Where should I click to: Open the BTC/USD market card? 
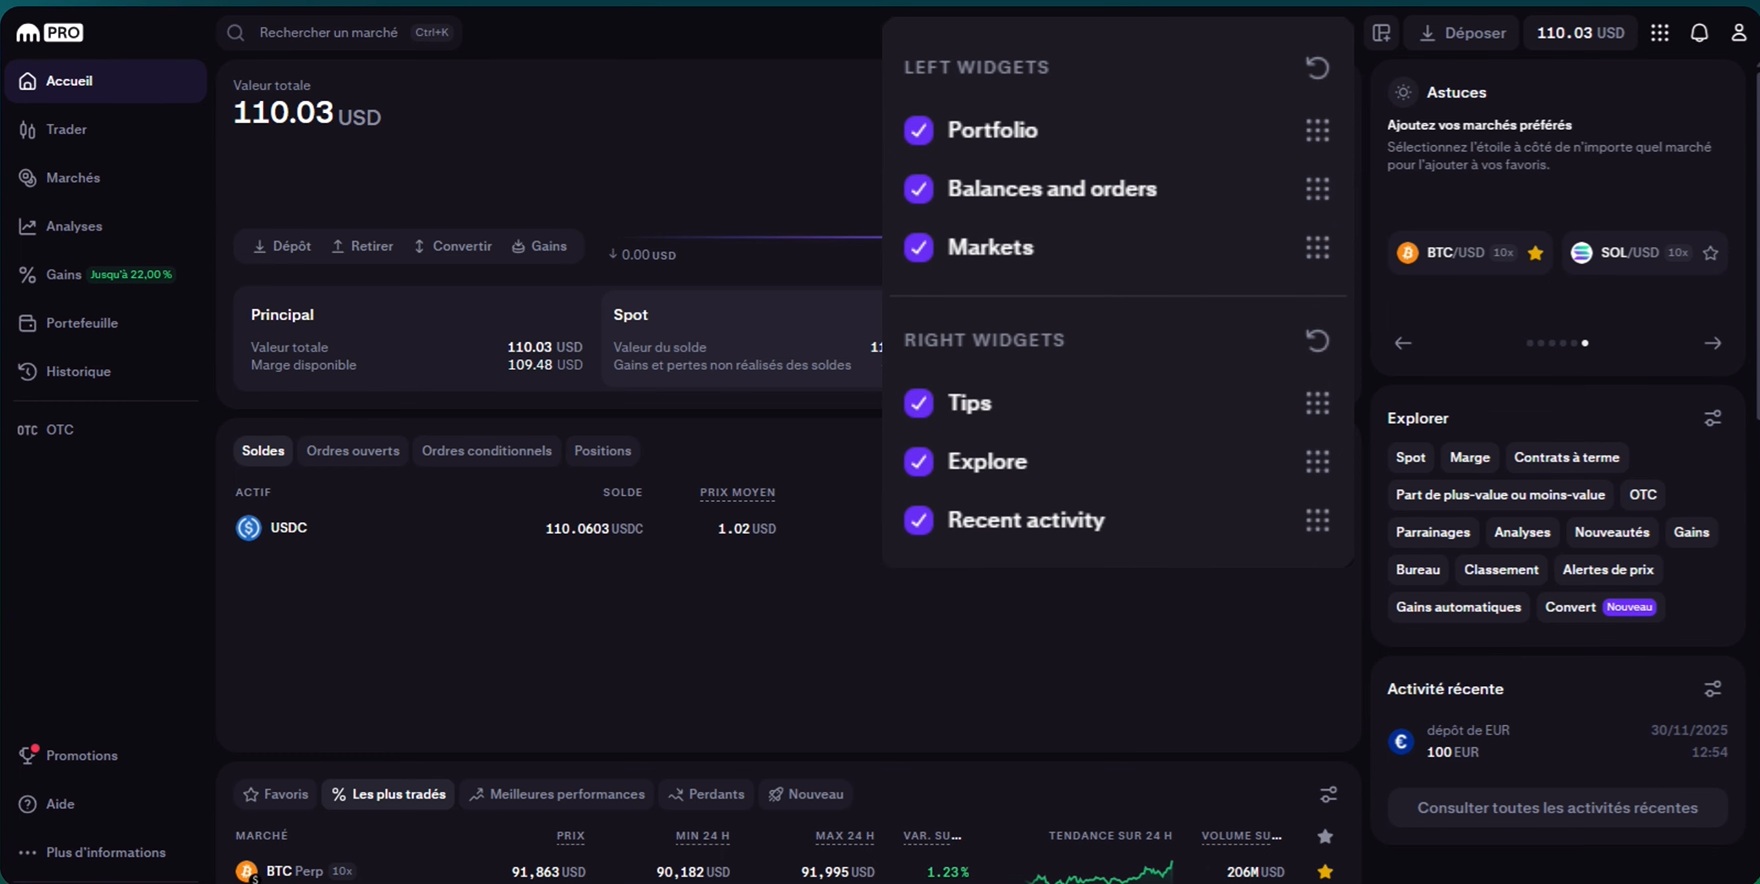coord(1471,253)
